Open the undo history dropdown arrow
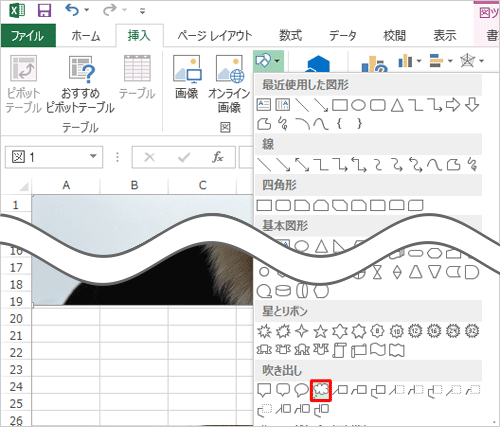 pyautogui.click(x=87, y=10)
